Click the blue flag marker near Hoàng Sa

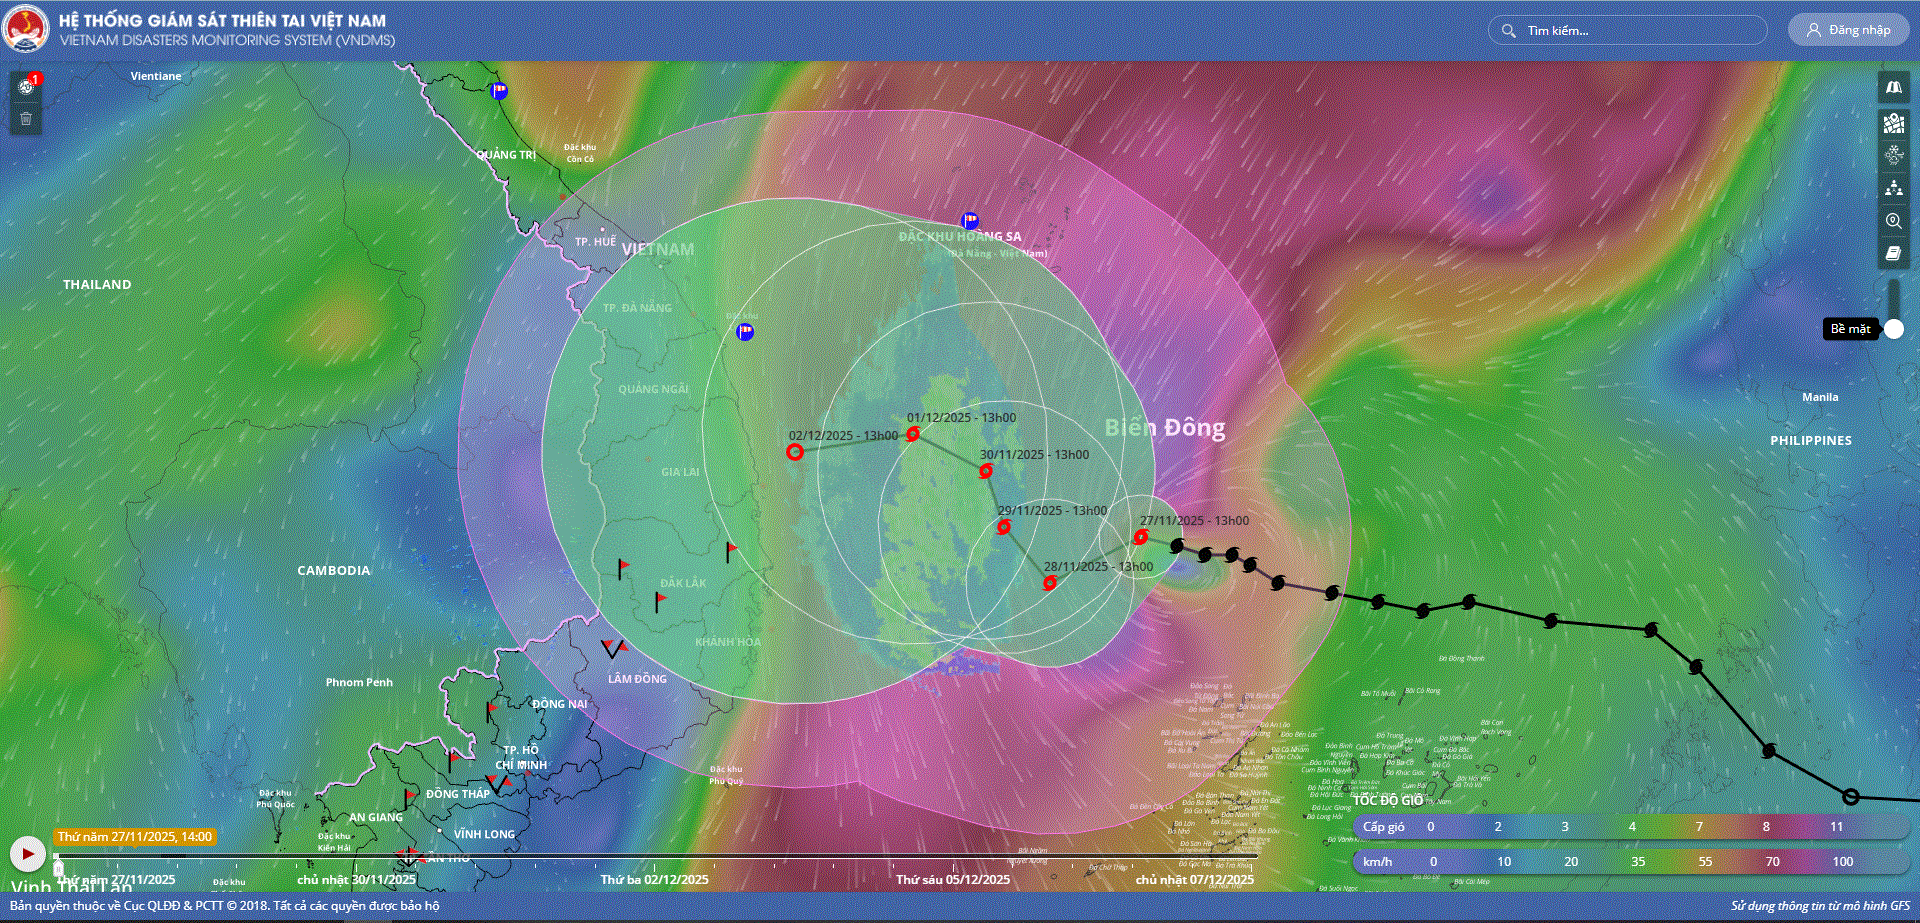click(969, 220)
